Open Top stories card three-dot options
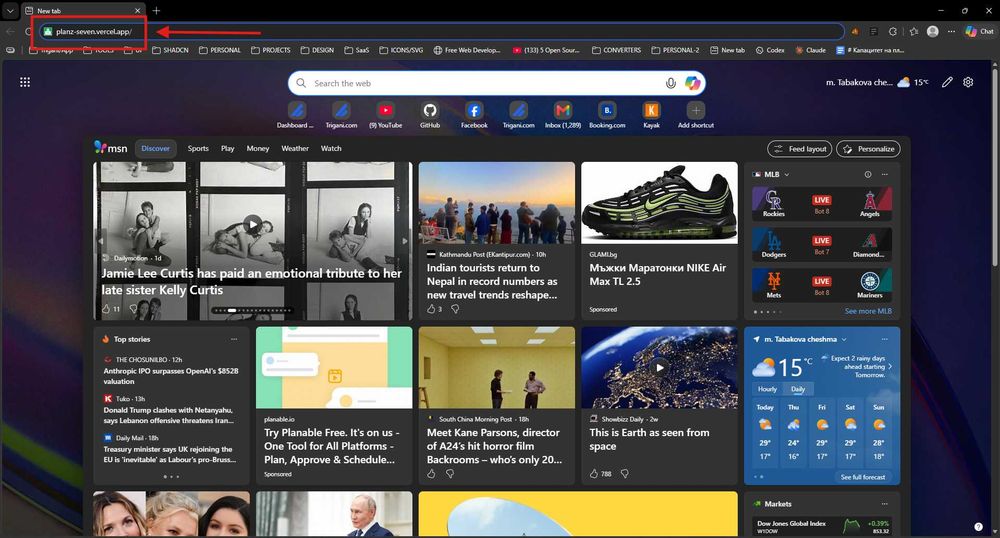1000x538 pixels. (234, 339)
